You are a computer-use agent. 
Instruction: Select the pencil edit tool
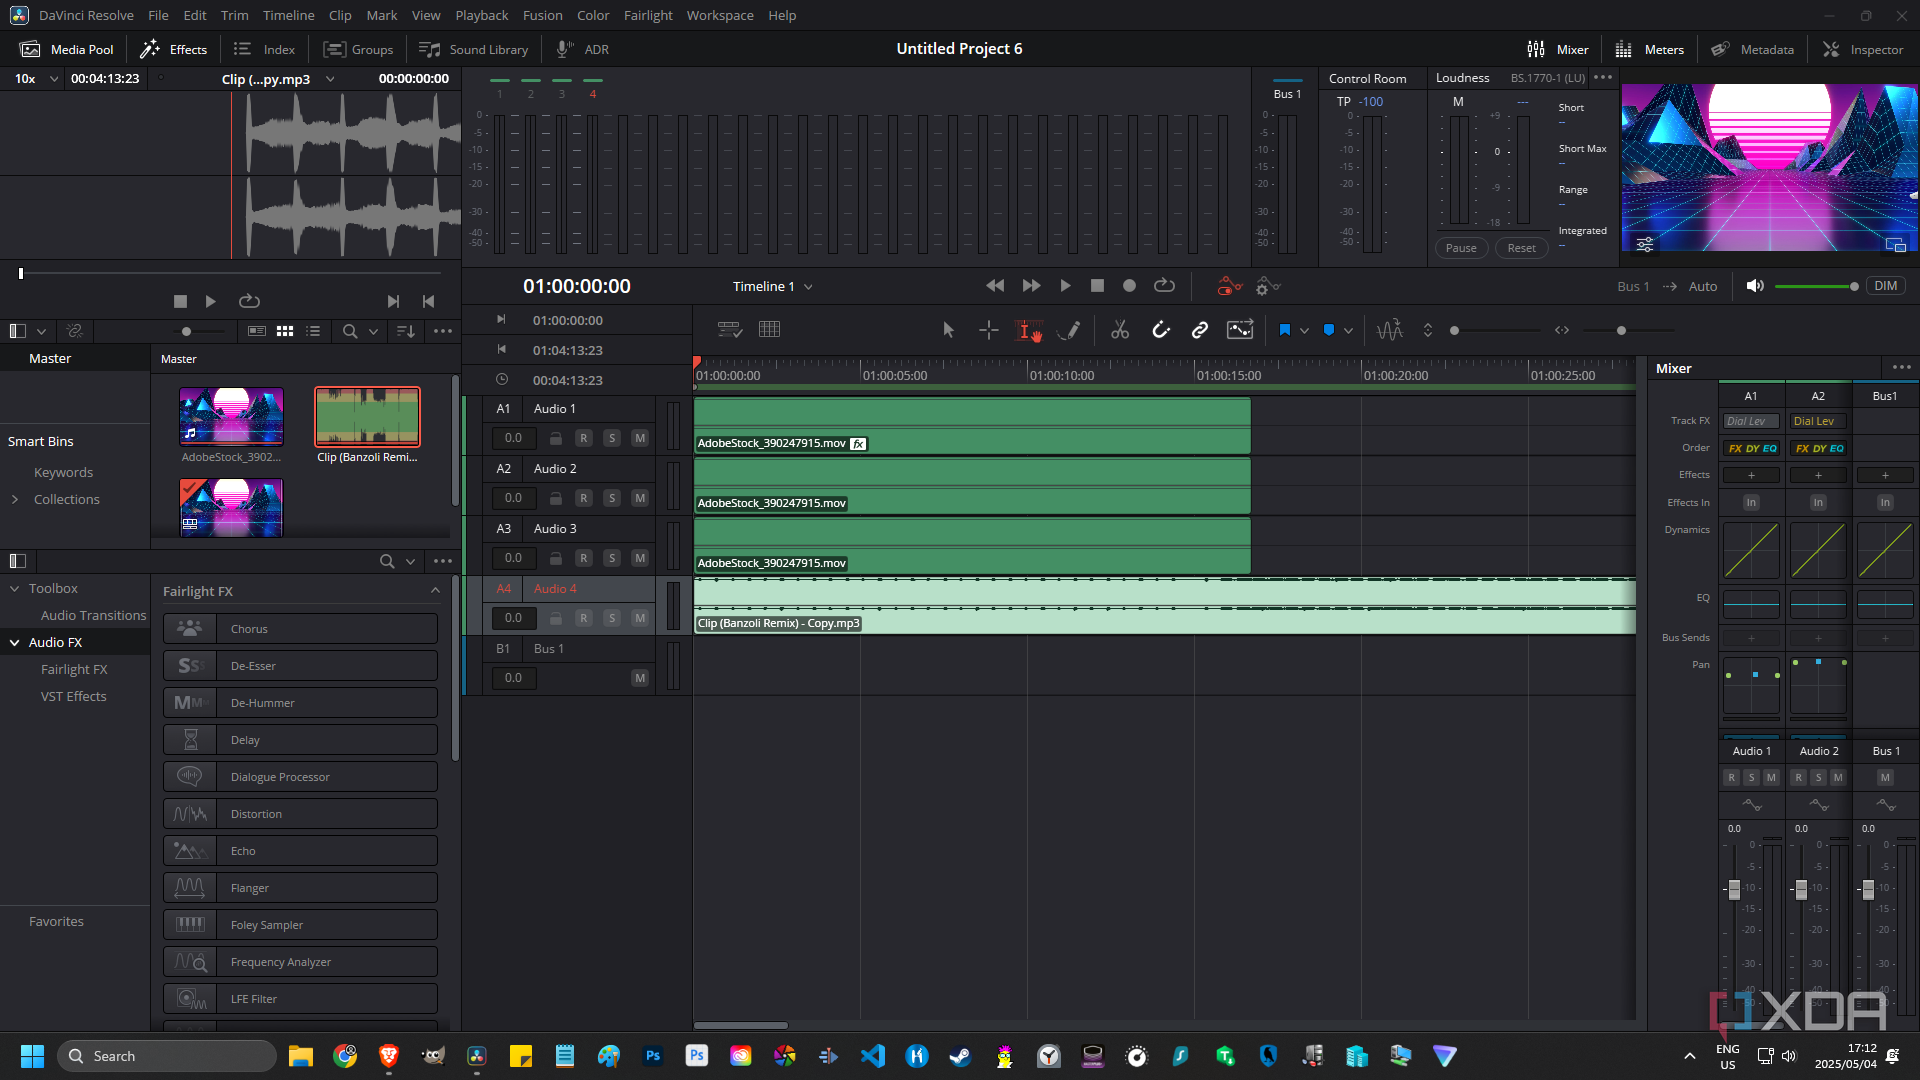tap(1069, 330)
